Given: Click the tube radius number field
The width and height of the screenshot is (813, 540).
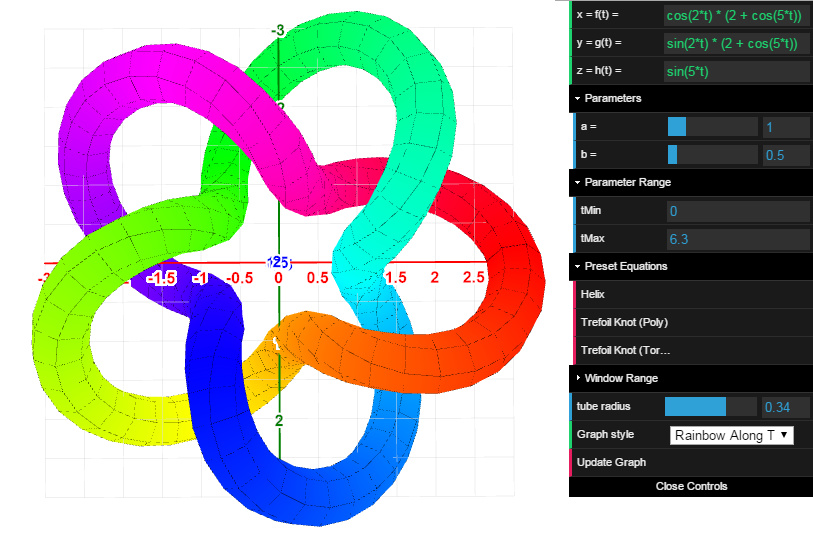Looking at the screenshot, I should (785, 407).
